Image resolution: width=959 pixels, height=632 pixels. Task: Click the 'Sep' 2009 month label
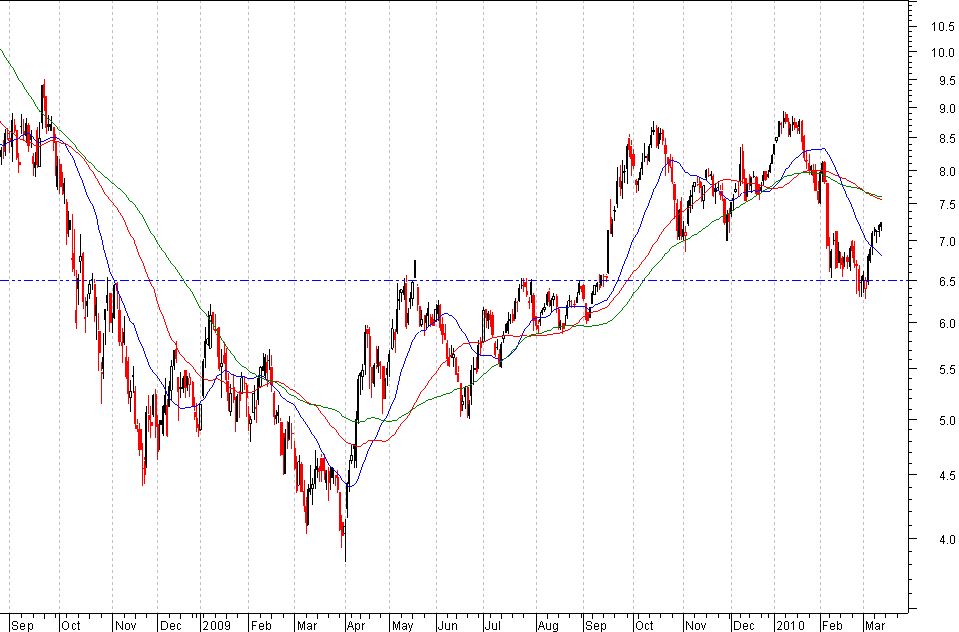pos(596,625)
